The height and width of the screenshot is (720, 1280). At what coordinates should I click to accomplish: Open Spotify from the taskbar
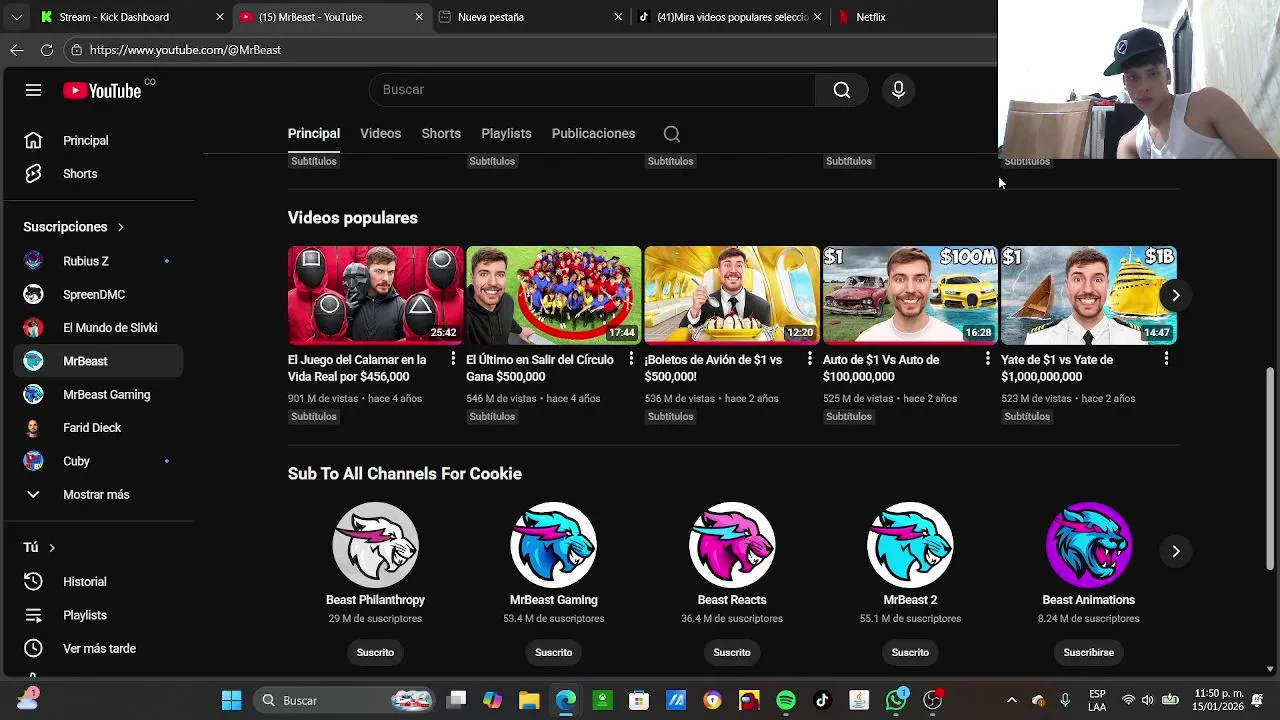tap(786, 700)
